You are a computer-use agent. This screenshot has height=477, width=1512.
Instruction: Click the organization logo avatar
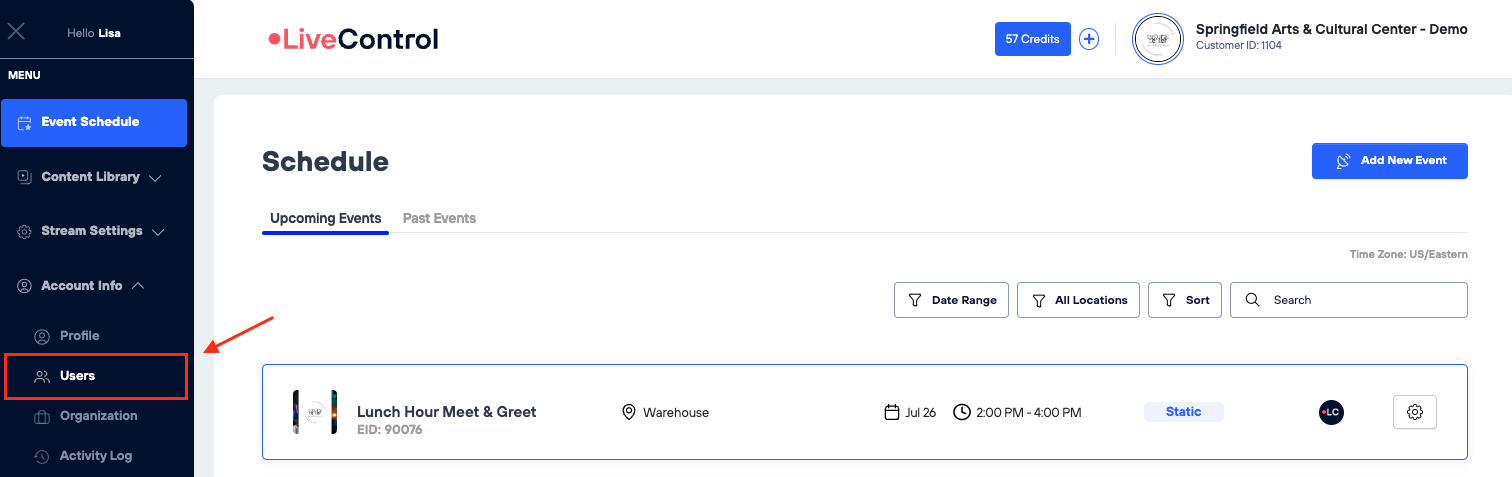(1157, 39)
